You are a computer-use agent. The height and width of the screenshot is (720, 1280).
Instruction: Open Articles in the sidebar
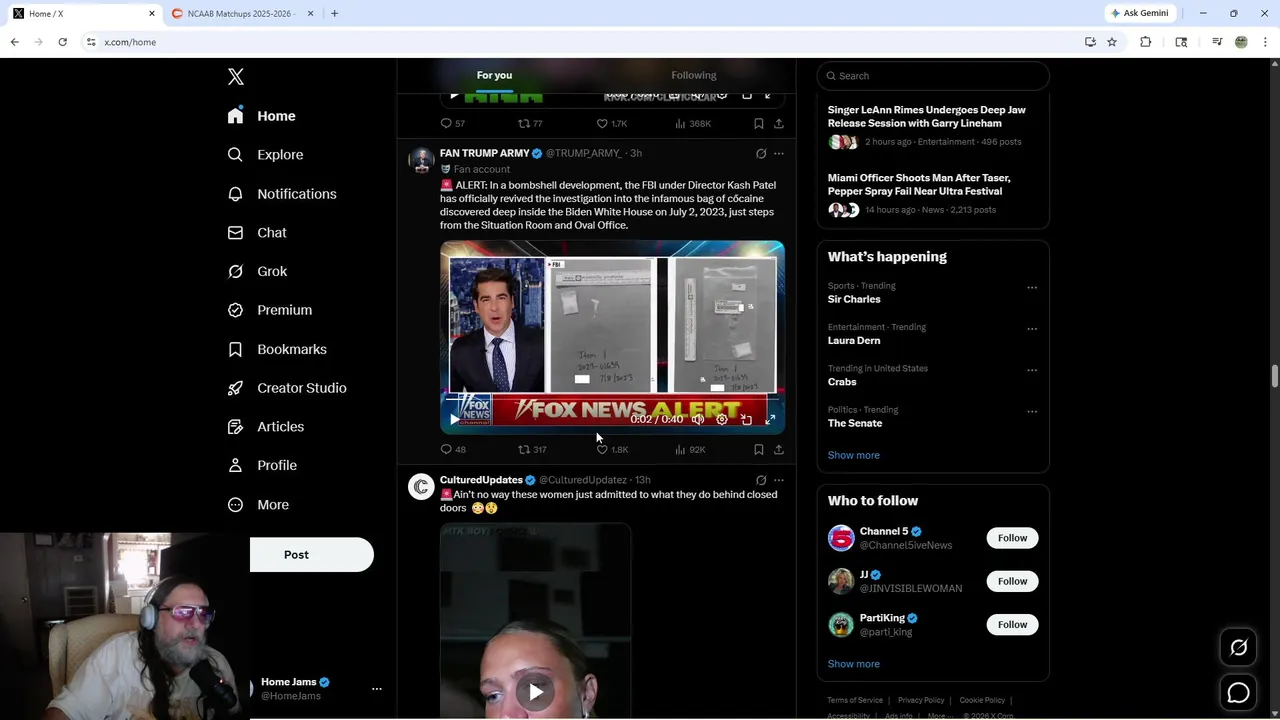[266, 427]
